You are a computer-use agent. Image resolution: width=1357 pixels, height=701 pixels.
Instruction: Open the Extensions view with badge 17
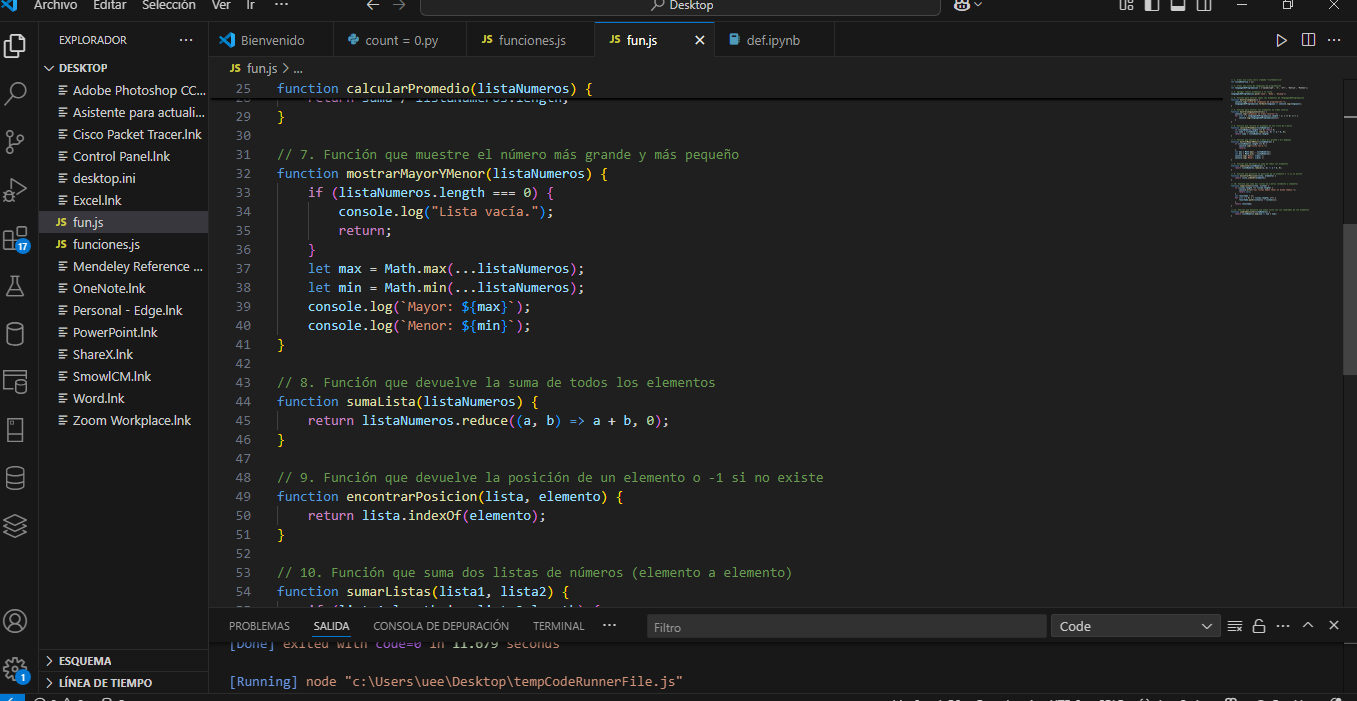(x=15, y=239)
